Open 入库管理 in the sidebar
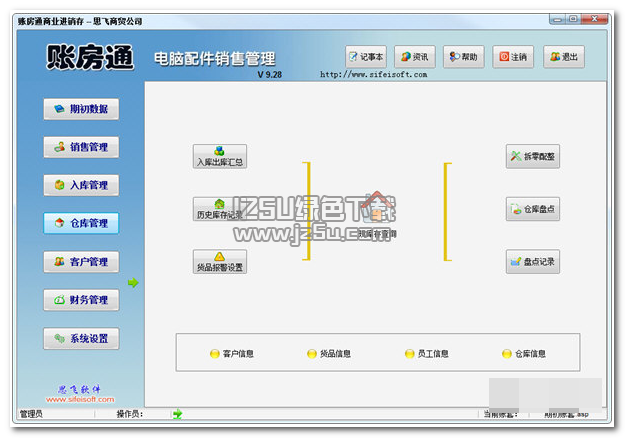This screenshot has height=438, width=625. pyautogui.click(x=81, y=185)
